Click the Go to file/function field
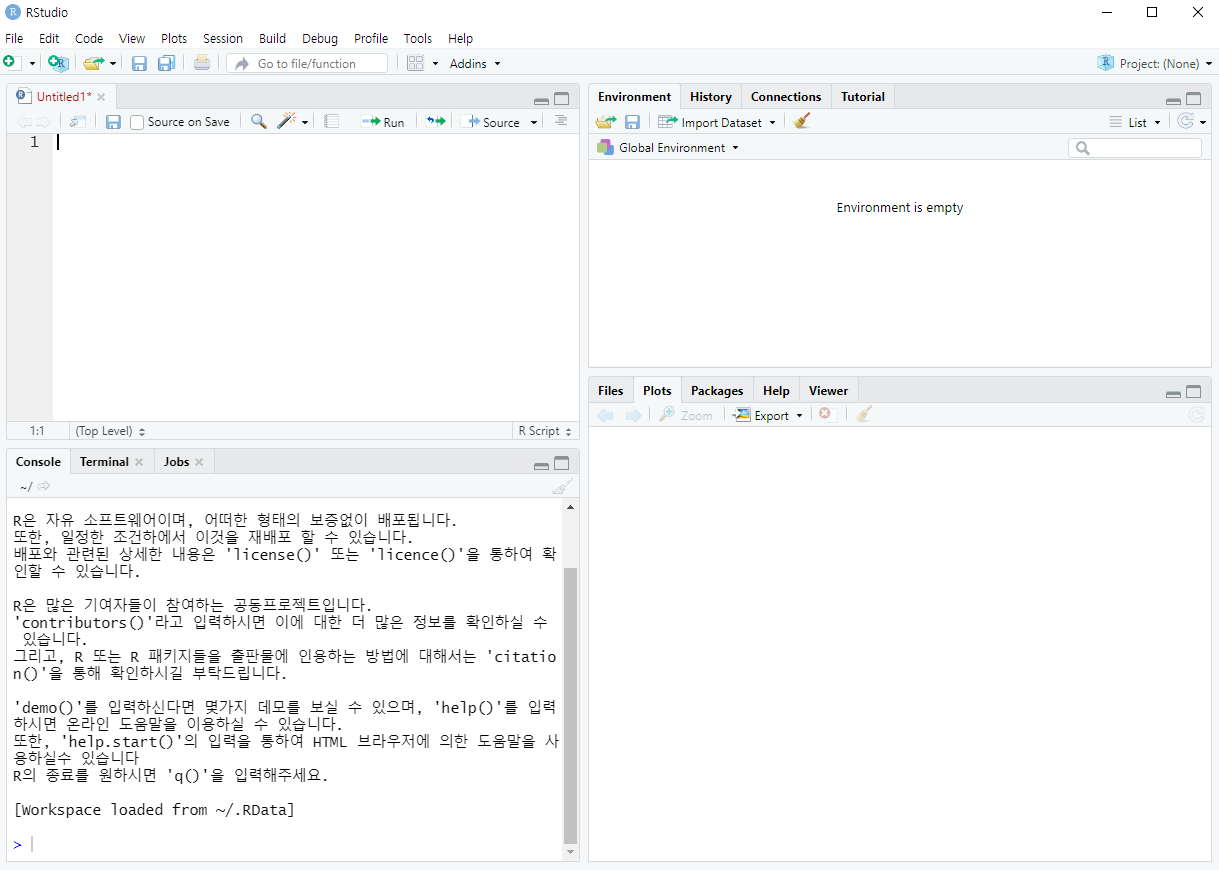The height and width of the screenshot is (870, 1219). (307, 63)
